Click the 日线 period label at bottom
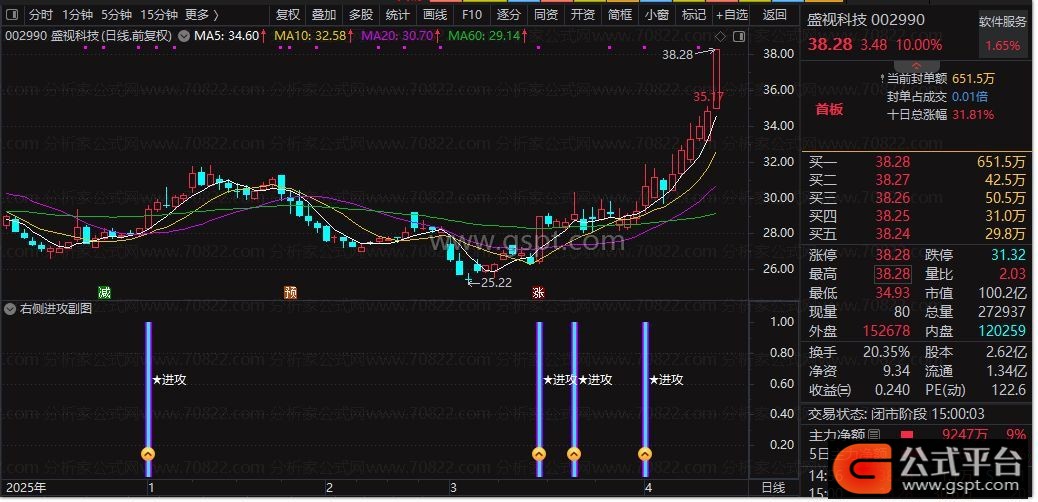The image size is (1038, 502). tap(773, 488)
